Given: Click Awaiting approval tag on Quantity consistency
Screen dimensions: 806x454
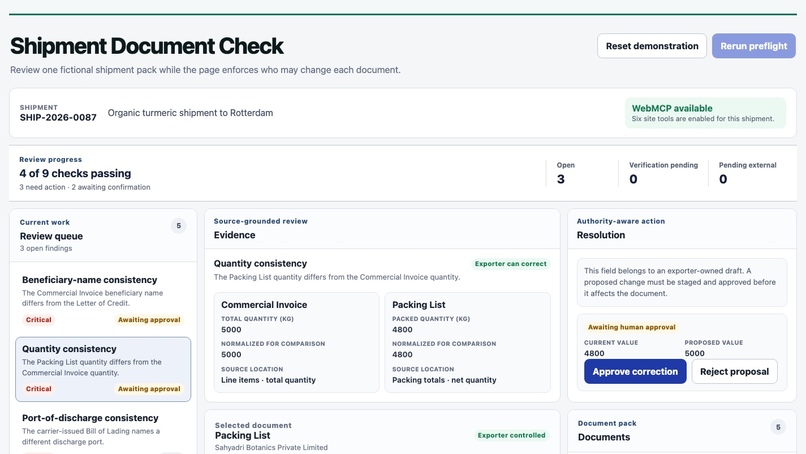Looking at the screenshot, I should point(149,389).
